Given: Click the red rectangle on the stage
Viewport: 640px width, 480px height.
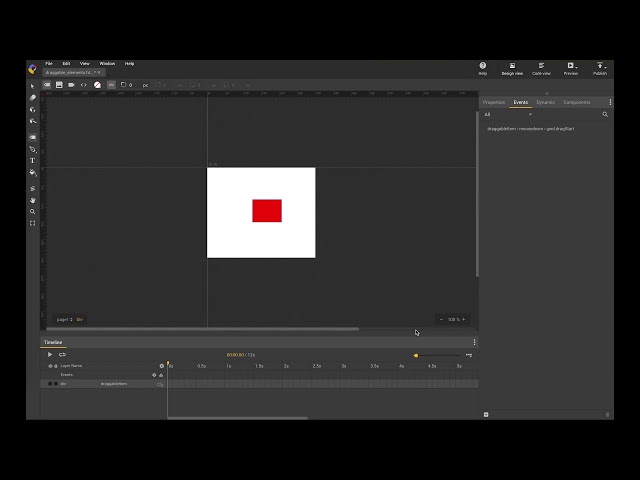Looking at the screenshot, I should [x=267, y=211].
